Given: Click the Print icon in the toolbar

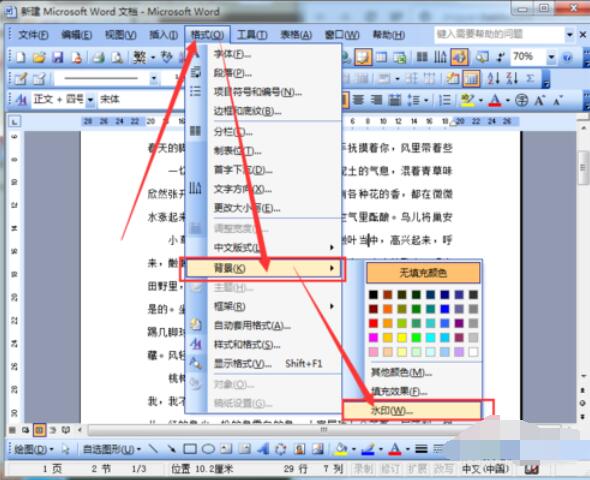Looking at the screenshot, I should [99, 57].
